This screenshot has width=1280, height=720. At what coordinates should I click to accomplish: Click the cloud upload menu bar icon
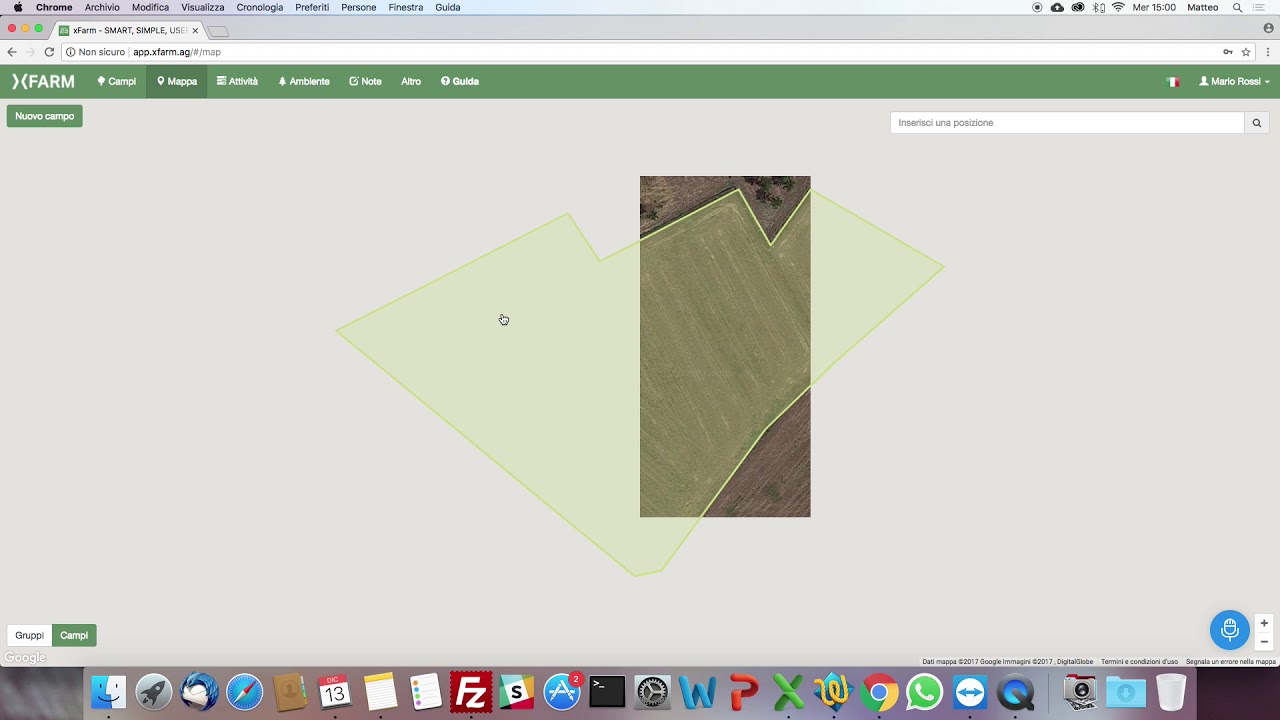point(1057,7)
